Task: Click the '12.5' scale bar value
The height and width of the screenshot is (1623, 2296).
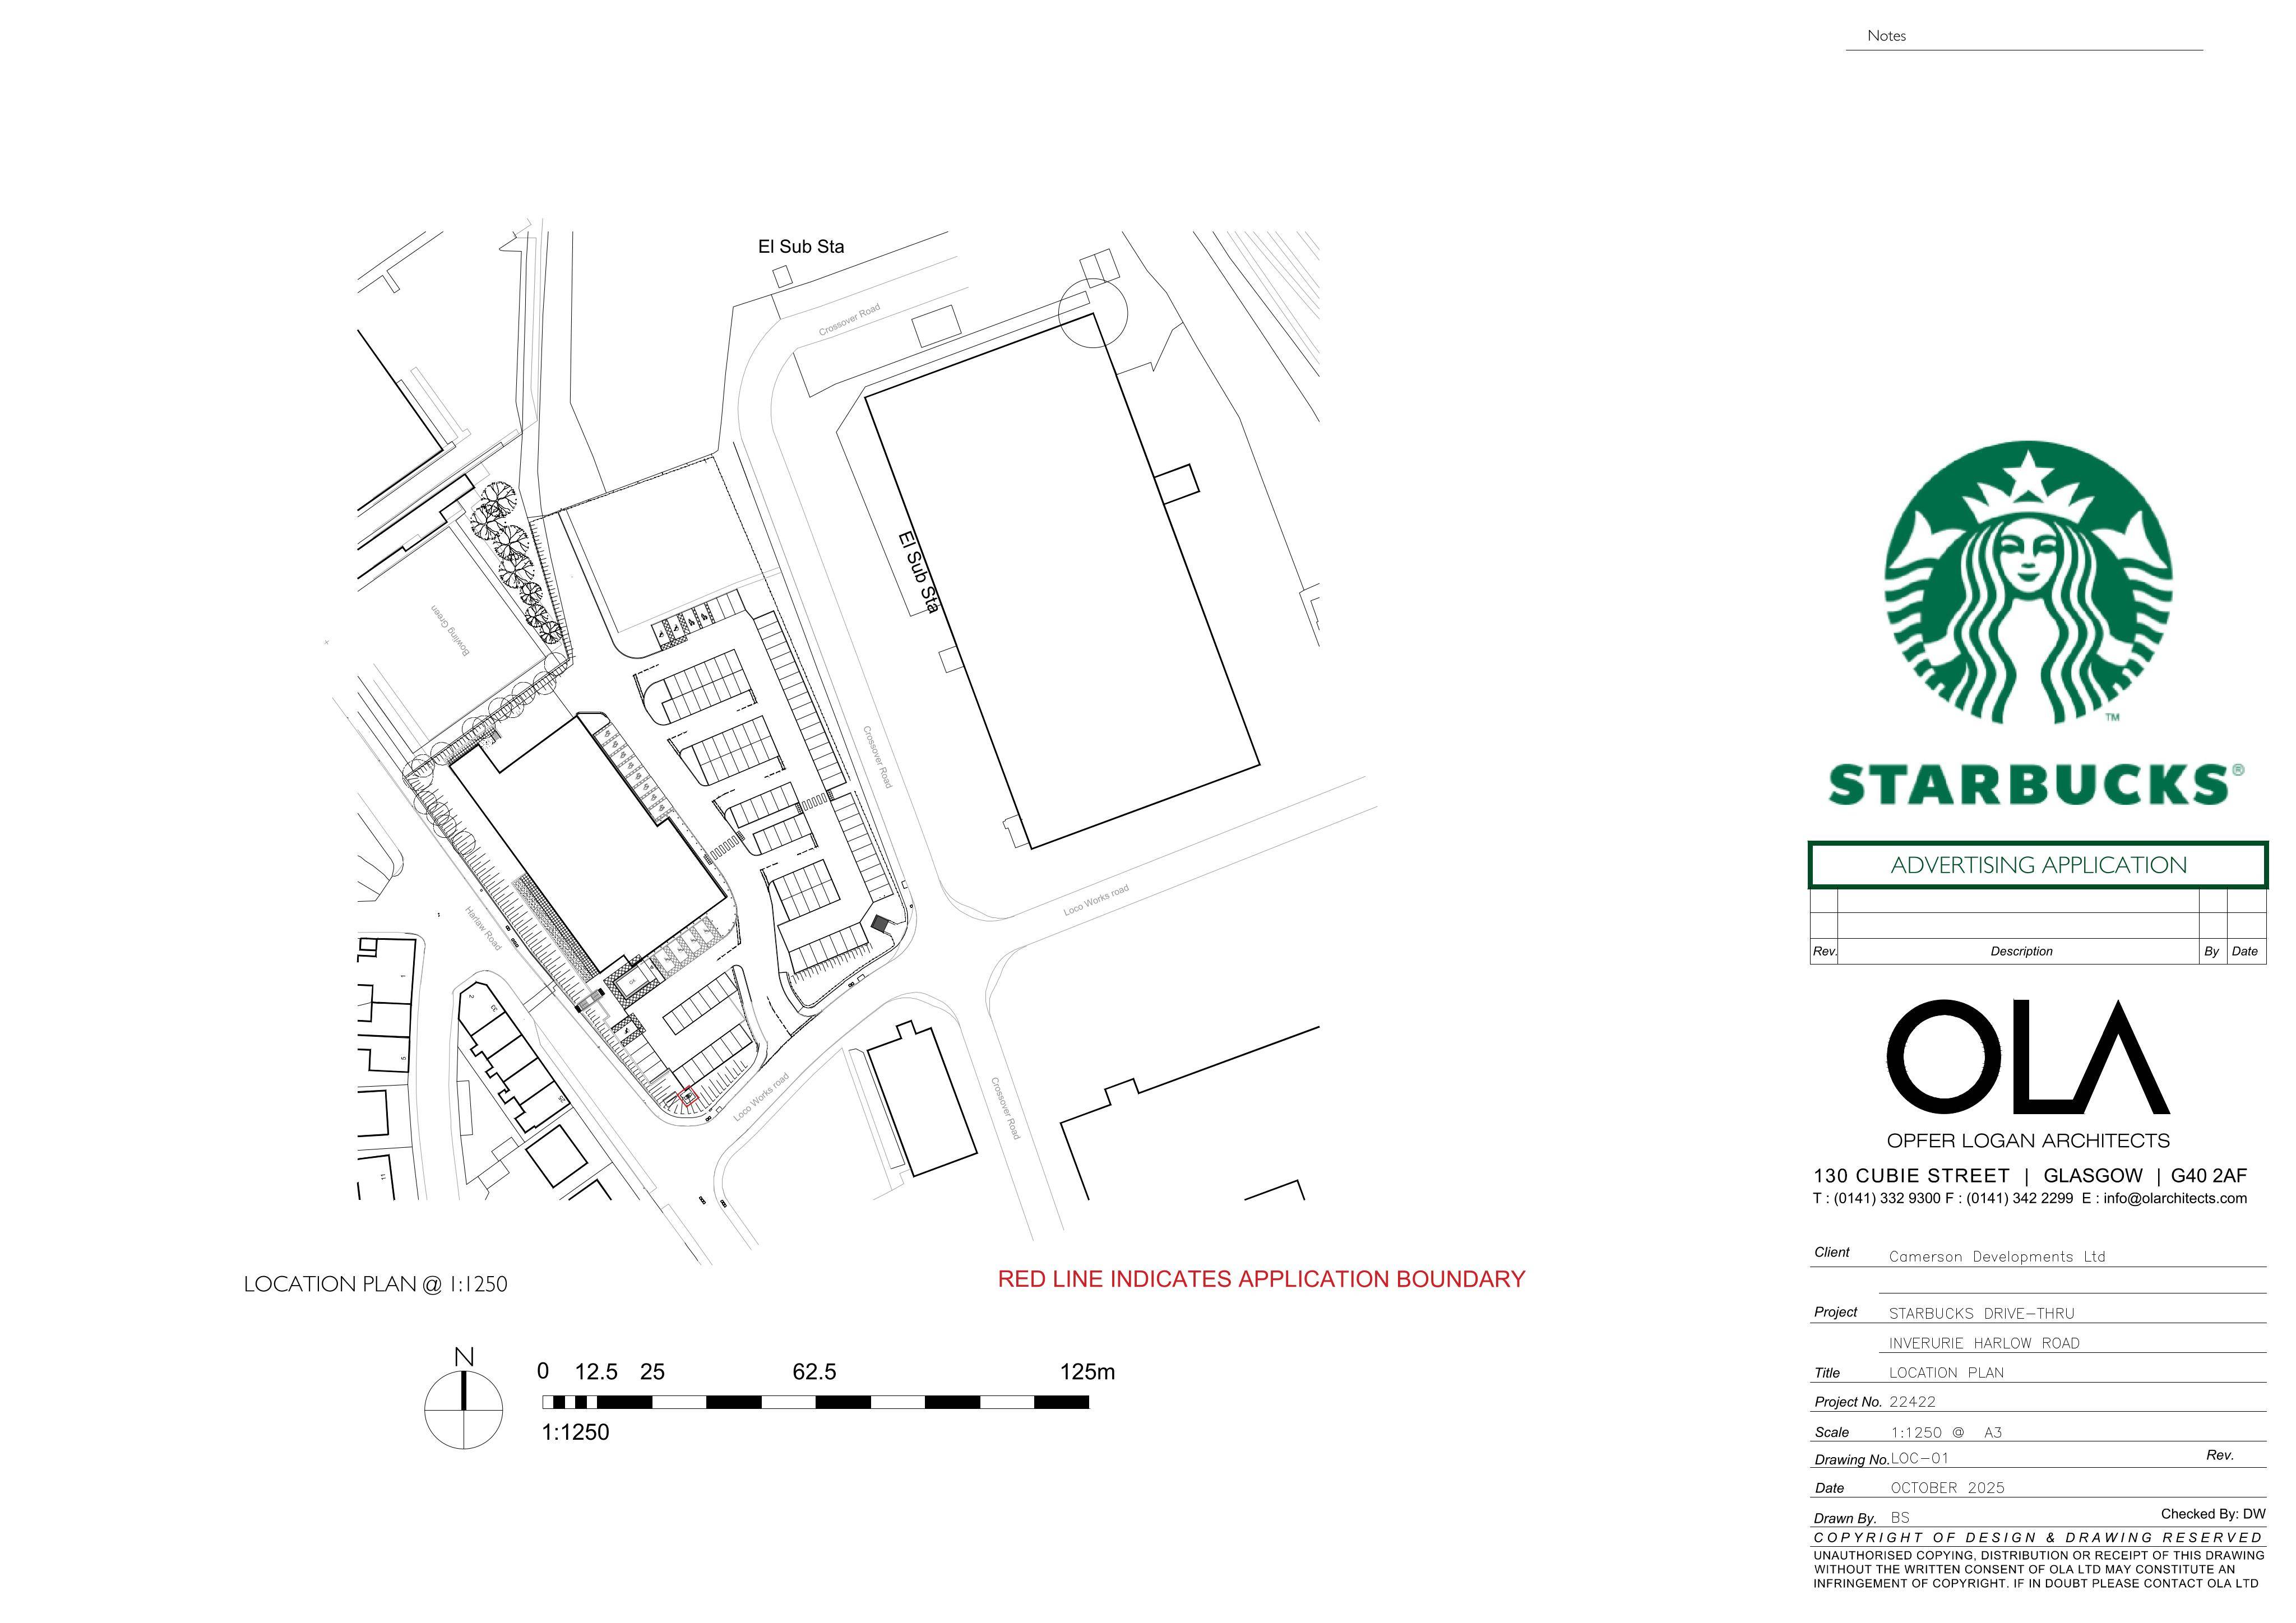Action: 596,1372
